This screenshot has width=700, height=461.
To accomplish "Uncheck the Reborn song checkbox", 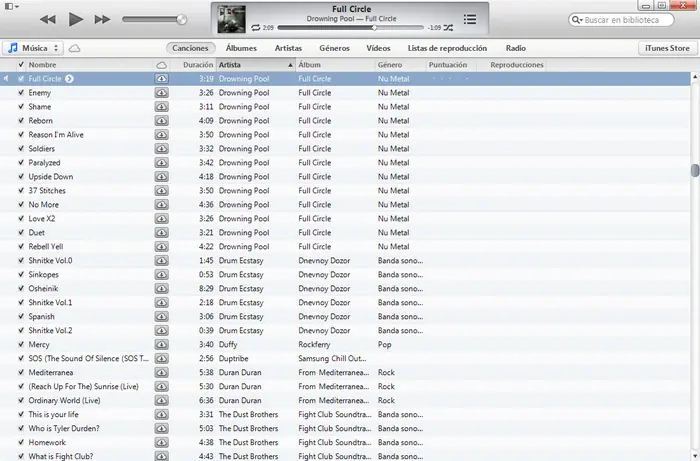I will 21,120.
